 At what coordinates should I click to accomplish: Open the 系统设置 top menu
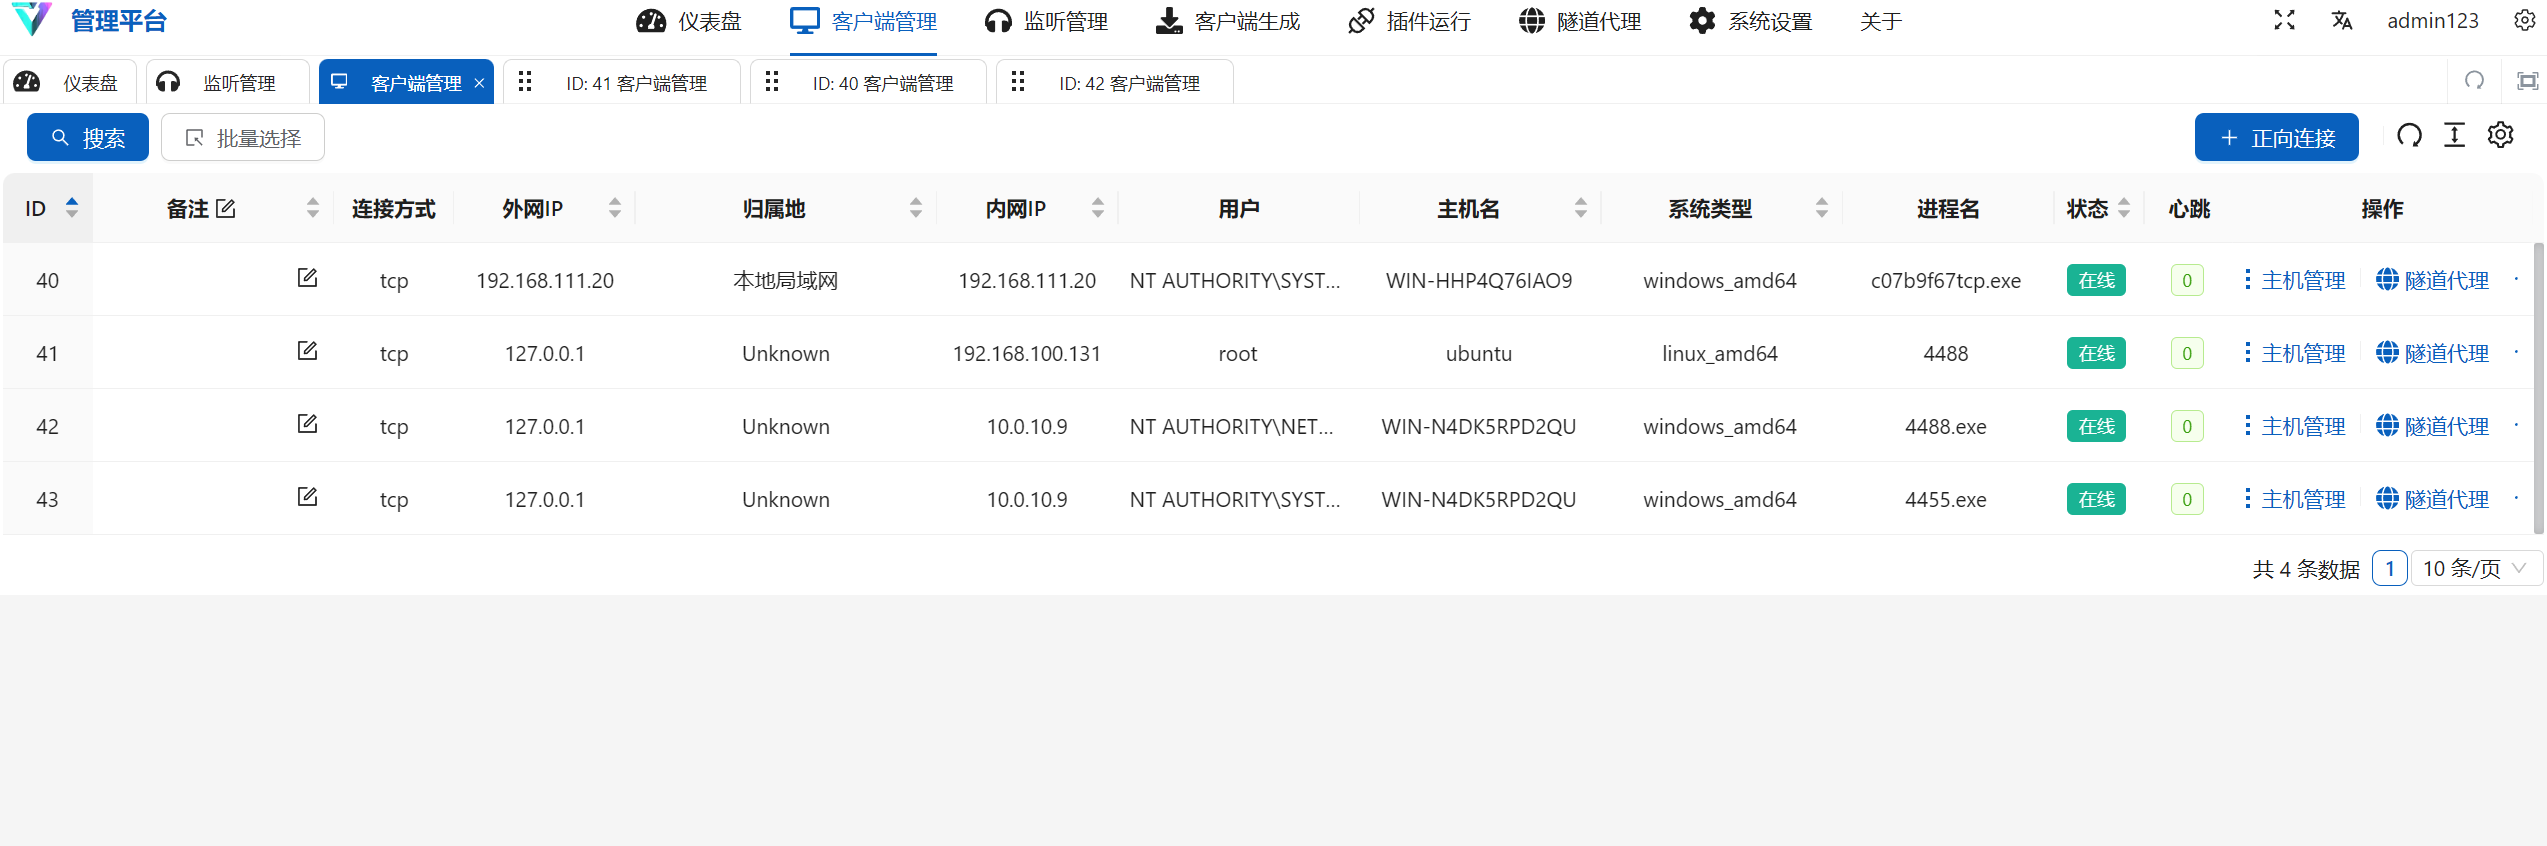pyautogui.click(x=1750, y=21)
